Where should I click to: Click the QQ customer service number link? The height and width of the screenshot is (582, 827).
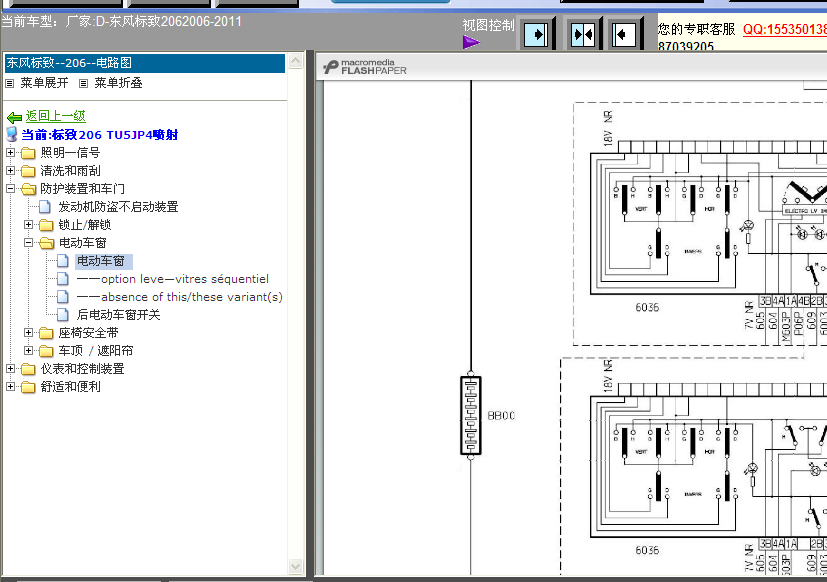tap(785, 30)
